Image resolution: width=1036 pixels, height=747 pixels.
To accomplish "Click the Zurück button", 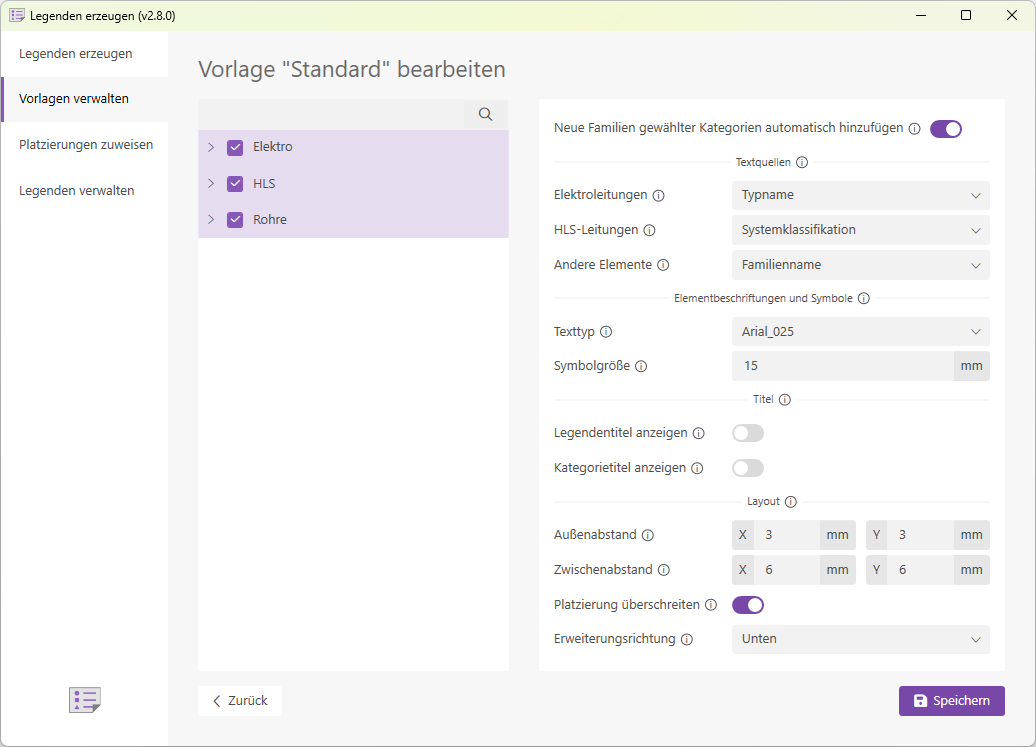I will (x=240, y=701).
